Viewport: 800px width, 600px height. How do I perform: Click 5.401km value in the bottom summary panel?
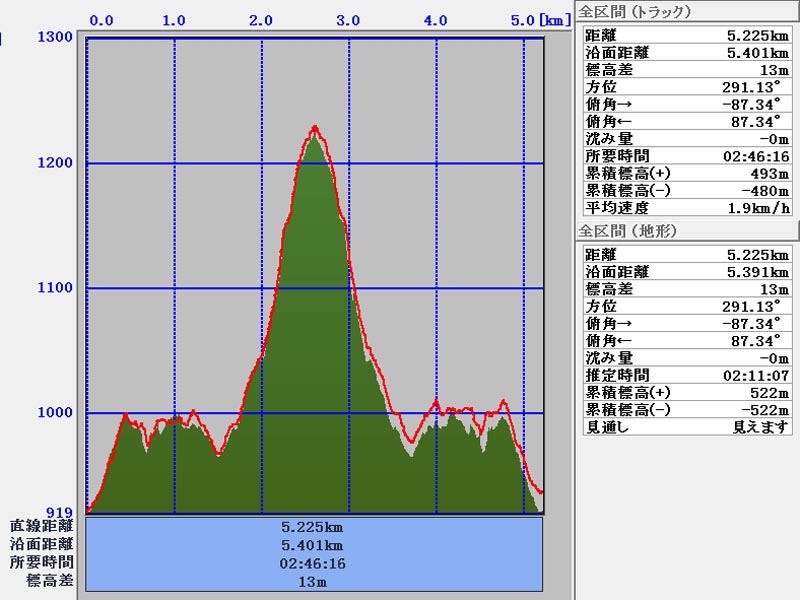coord(314,545)
